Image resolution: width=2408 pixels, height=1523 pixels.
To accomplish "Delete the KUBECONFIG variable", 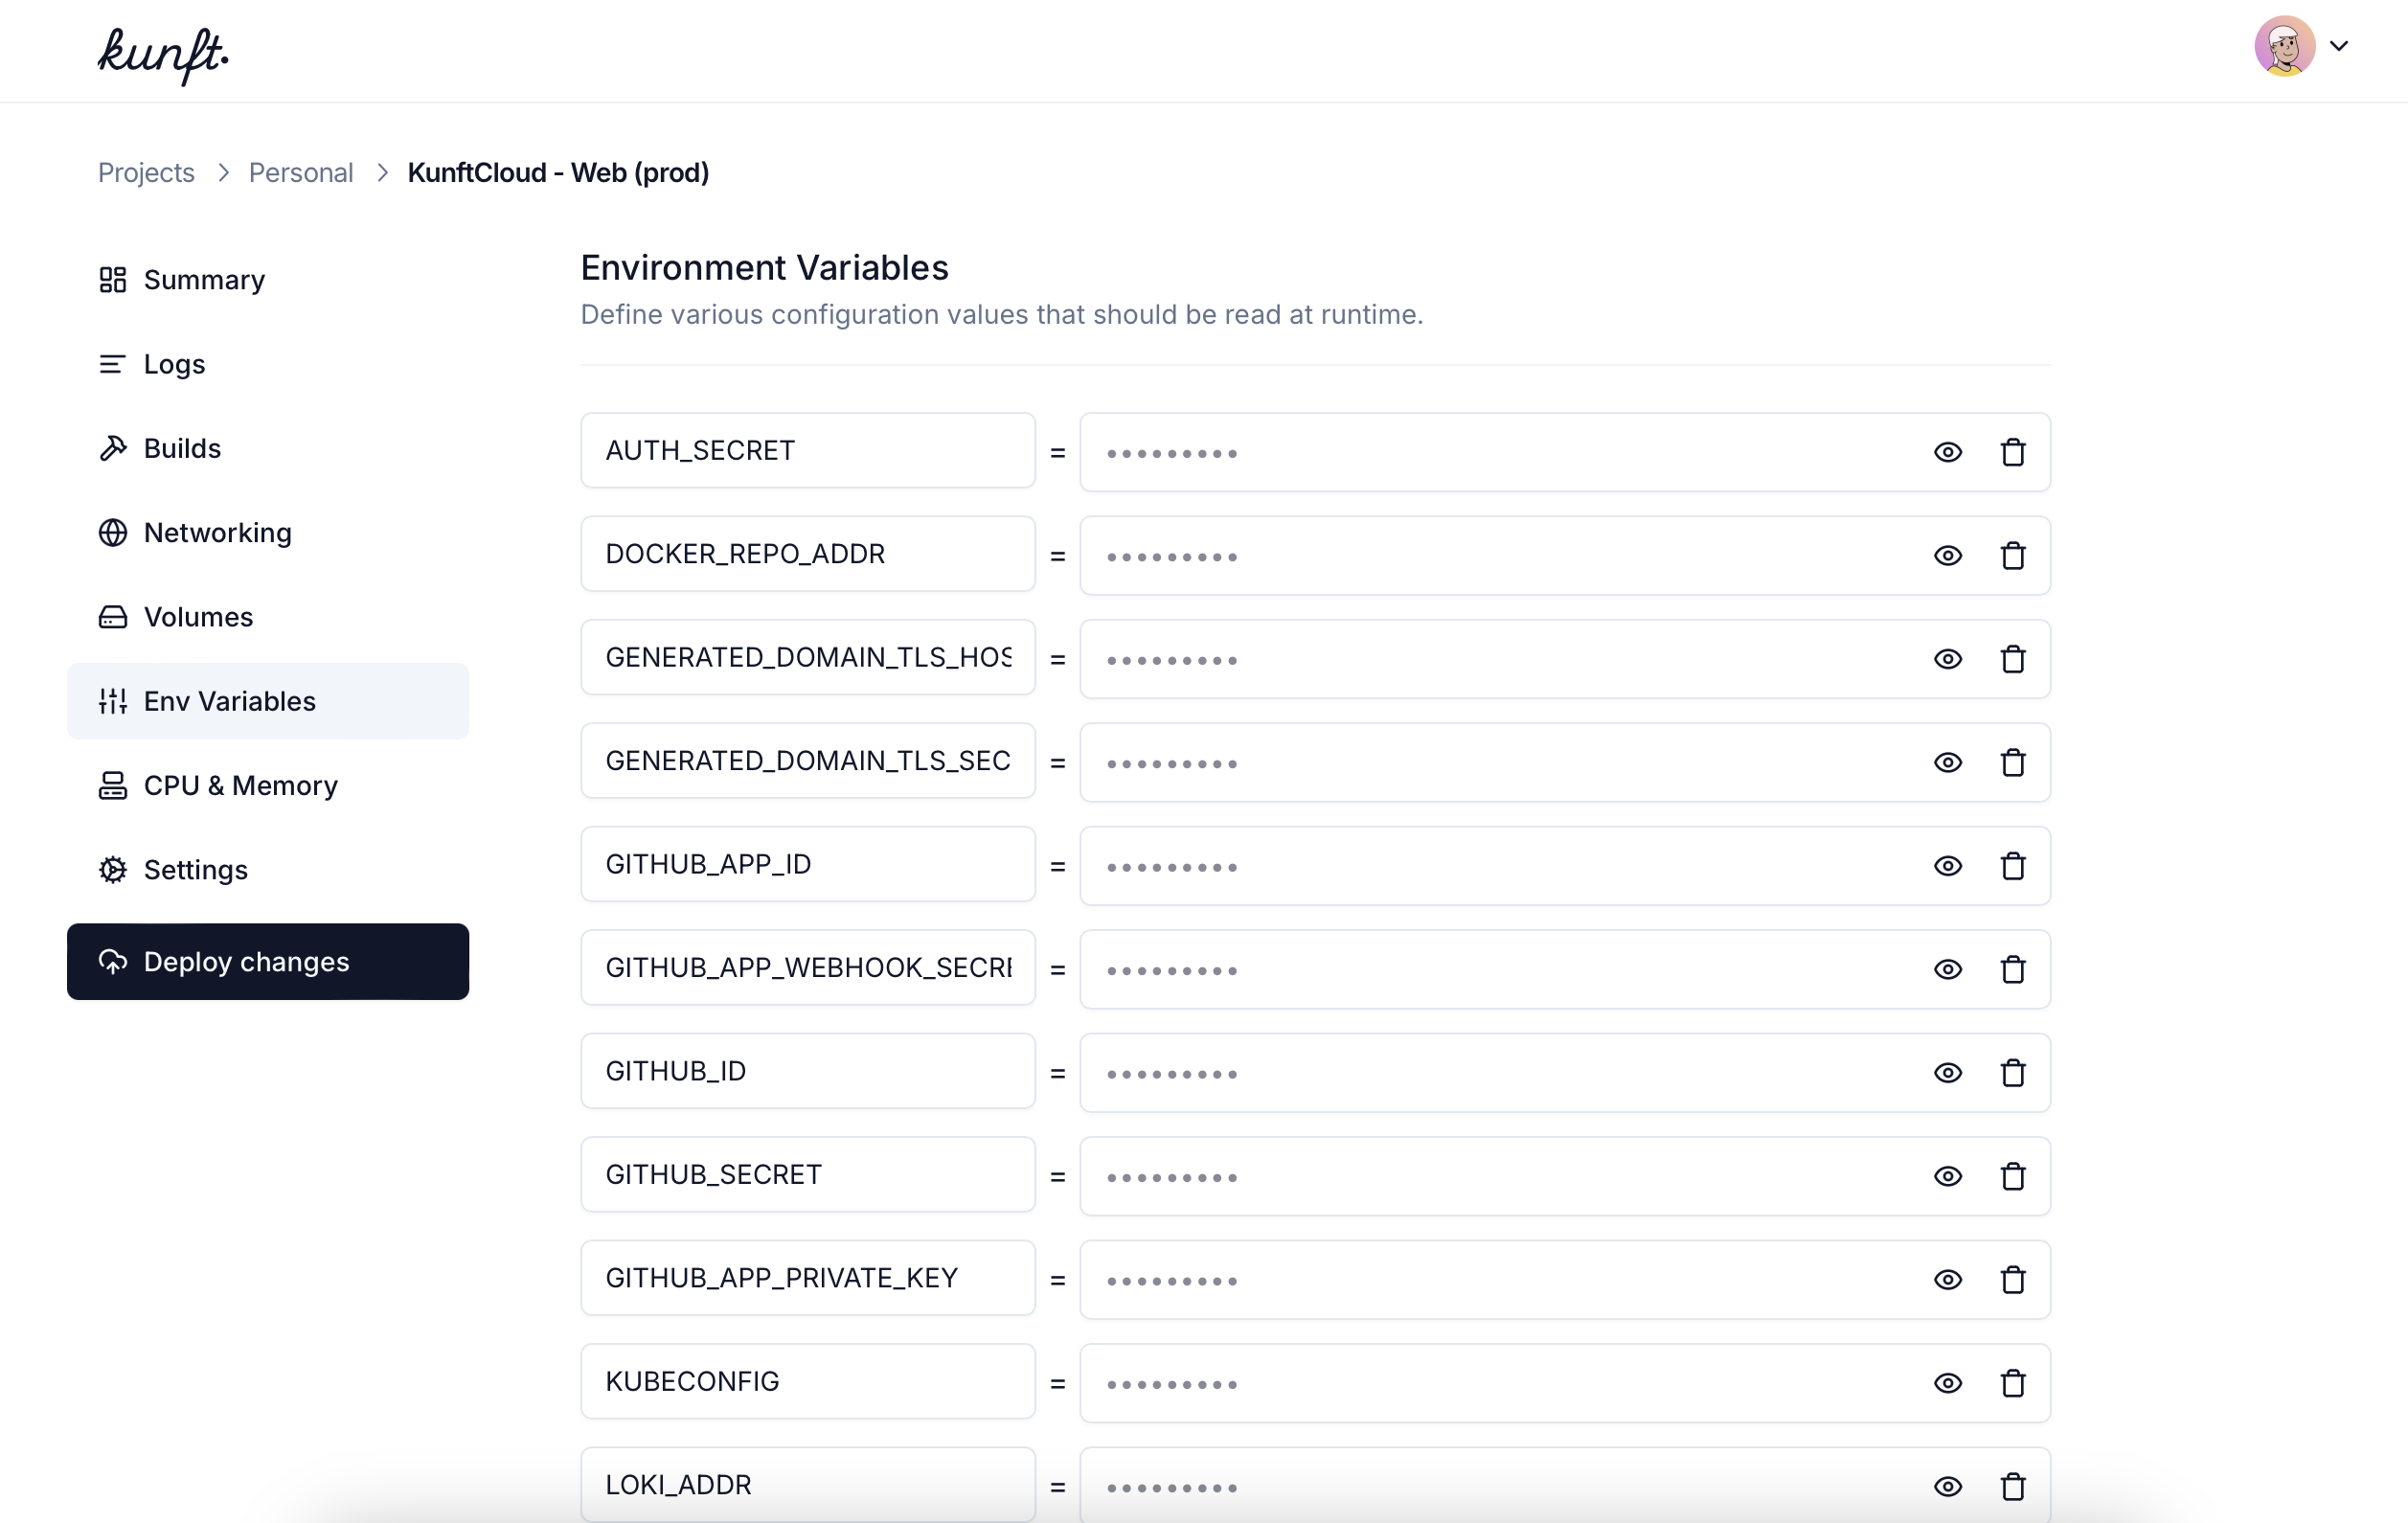I will pyautogui.click(x=2012, y=1383).
